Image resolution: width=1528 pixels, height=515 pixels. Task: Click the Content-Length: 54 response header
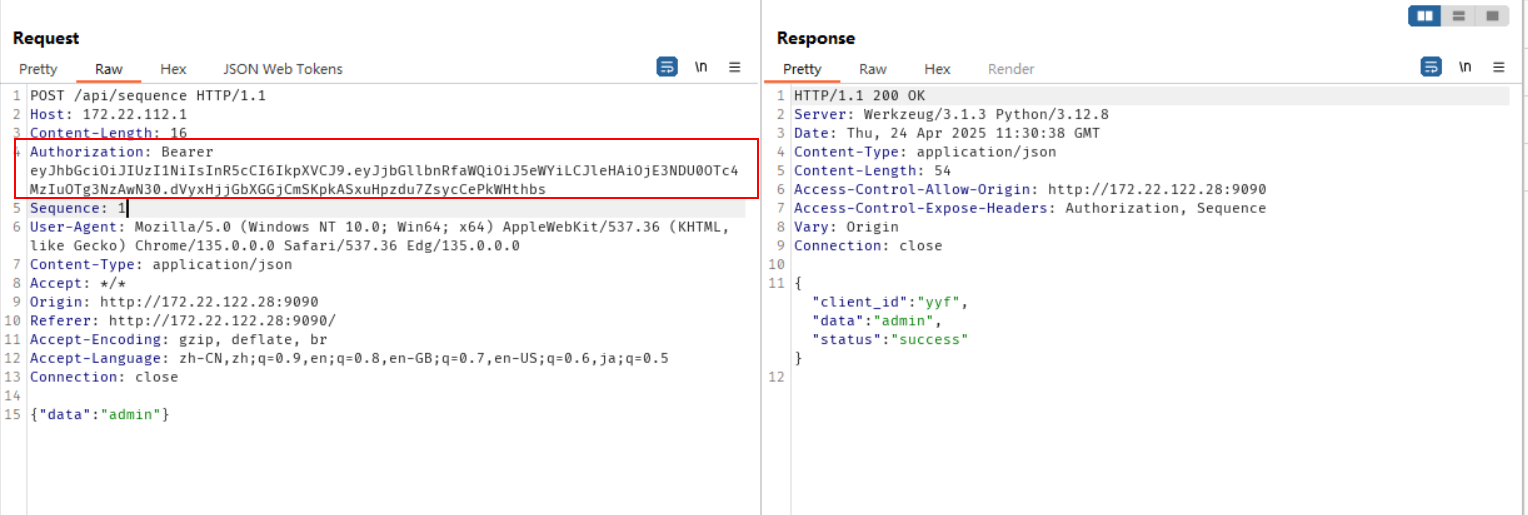click(x=872, y=171)
